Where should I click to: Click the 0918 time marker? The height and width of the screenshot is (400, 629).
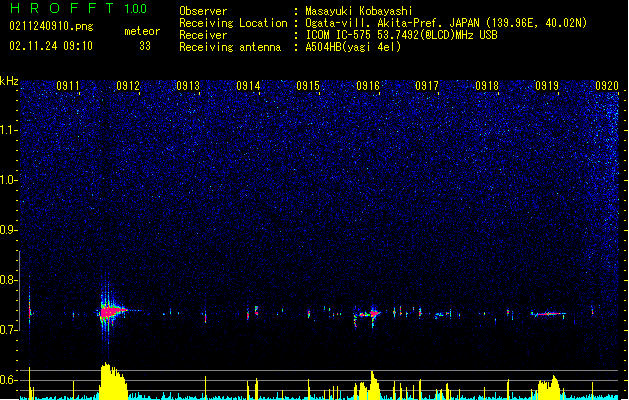pyautogui.click(x=487, y=86)
